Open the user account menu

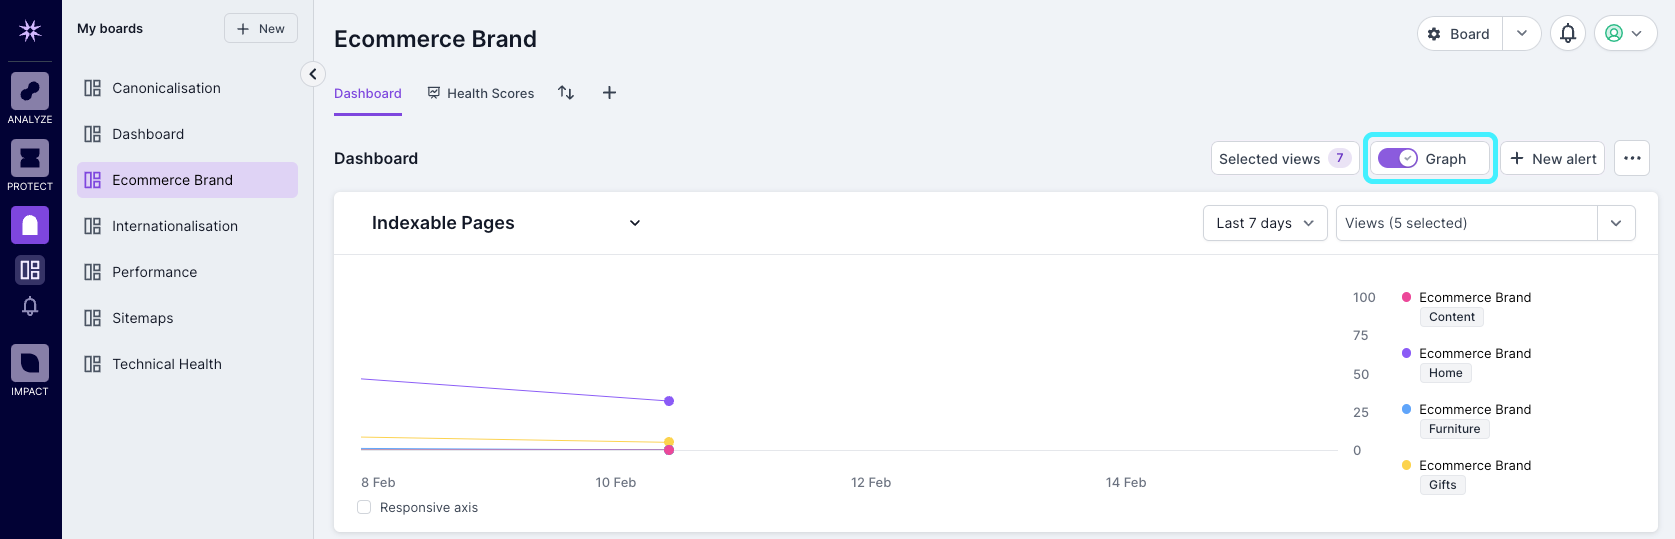(x=1626, y=33)
